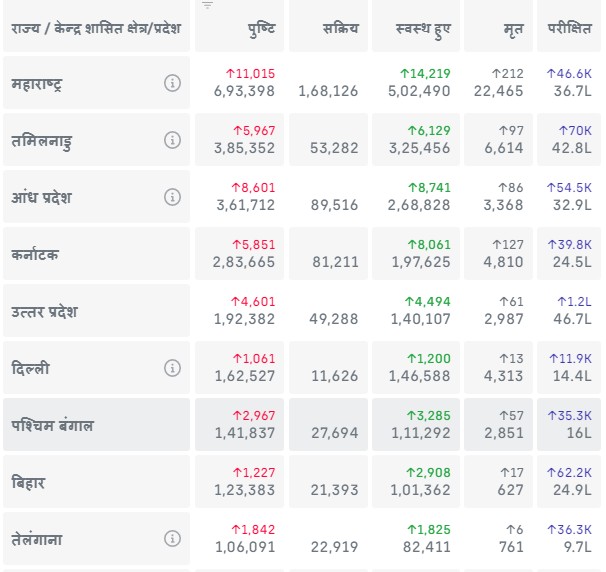Click the परीक्षित column header
This screenshot has height=572, width=606.
[569, 29]
